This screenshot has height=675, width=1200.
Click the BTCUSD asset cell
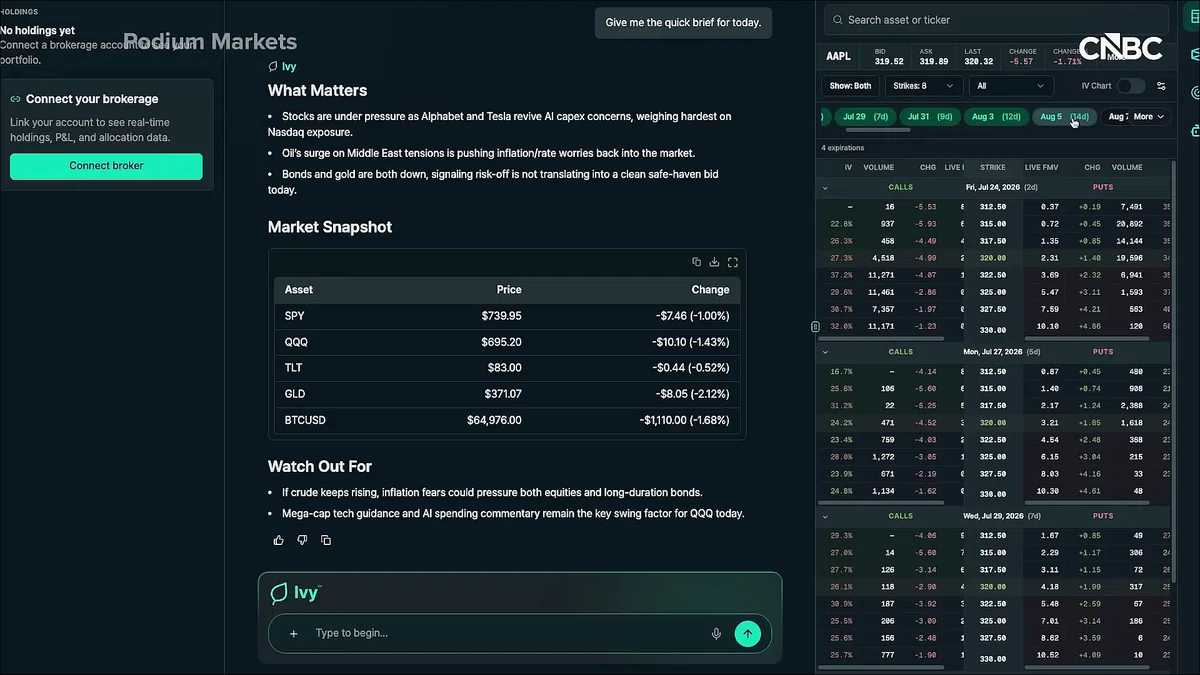pos(305,420)
